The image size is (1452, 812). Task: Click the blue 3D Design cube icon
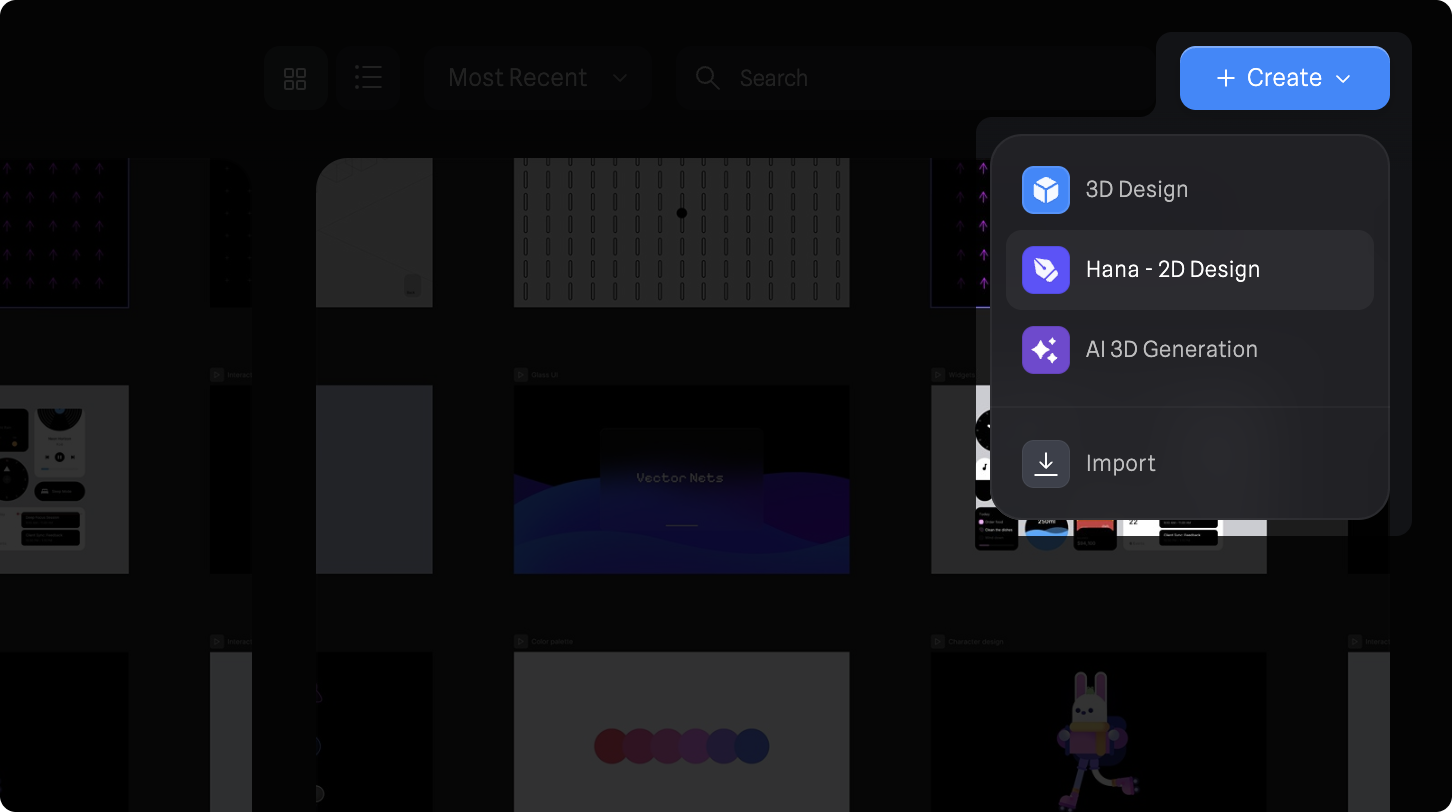[1045, 190]
